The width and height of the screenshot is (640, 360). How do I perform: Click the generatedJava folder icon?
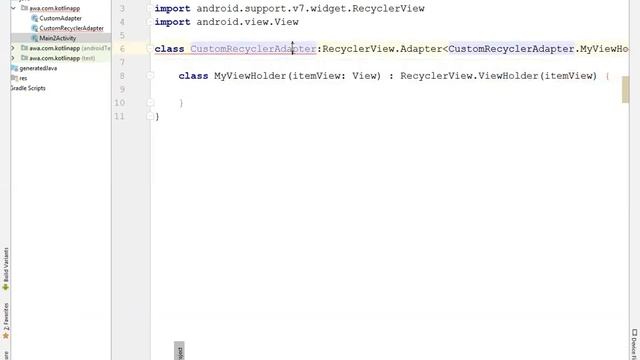point(15,68)
